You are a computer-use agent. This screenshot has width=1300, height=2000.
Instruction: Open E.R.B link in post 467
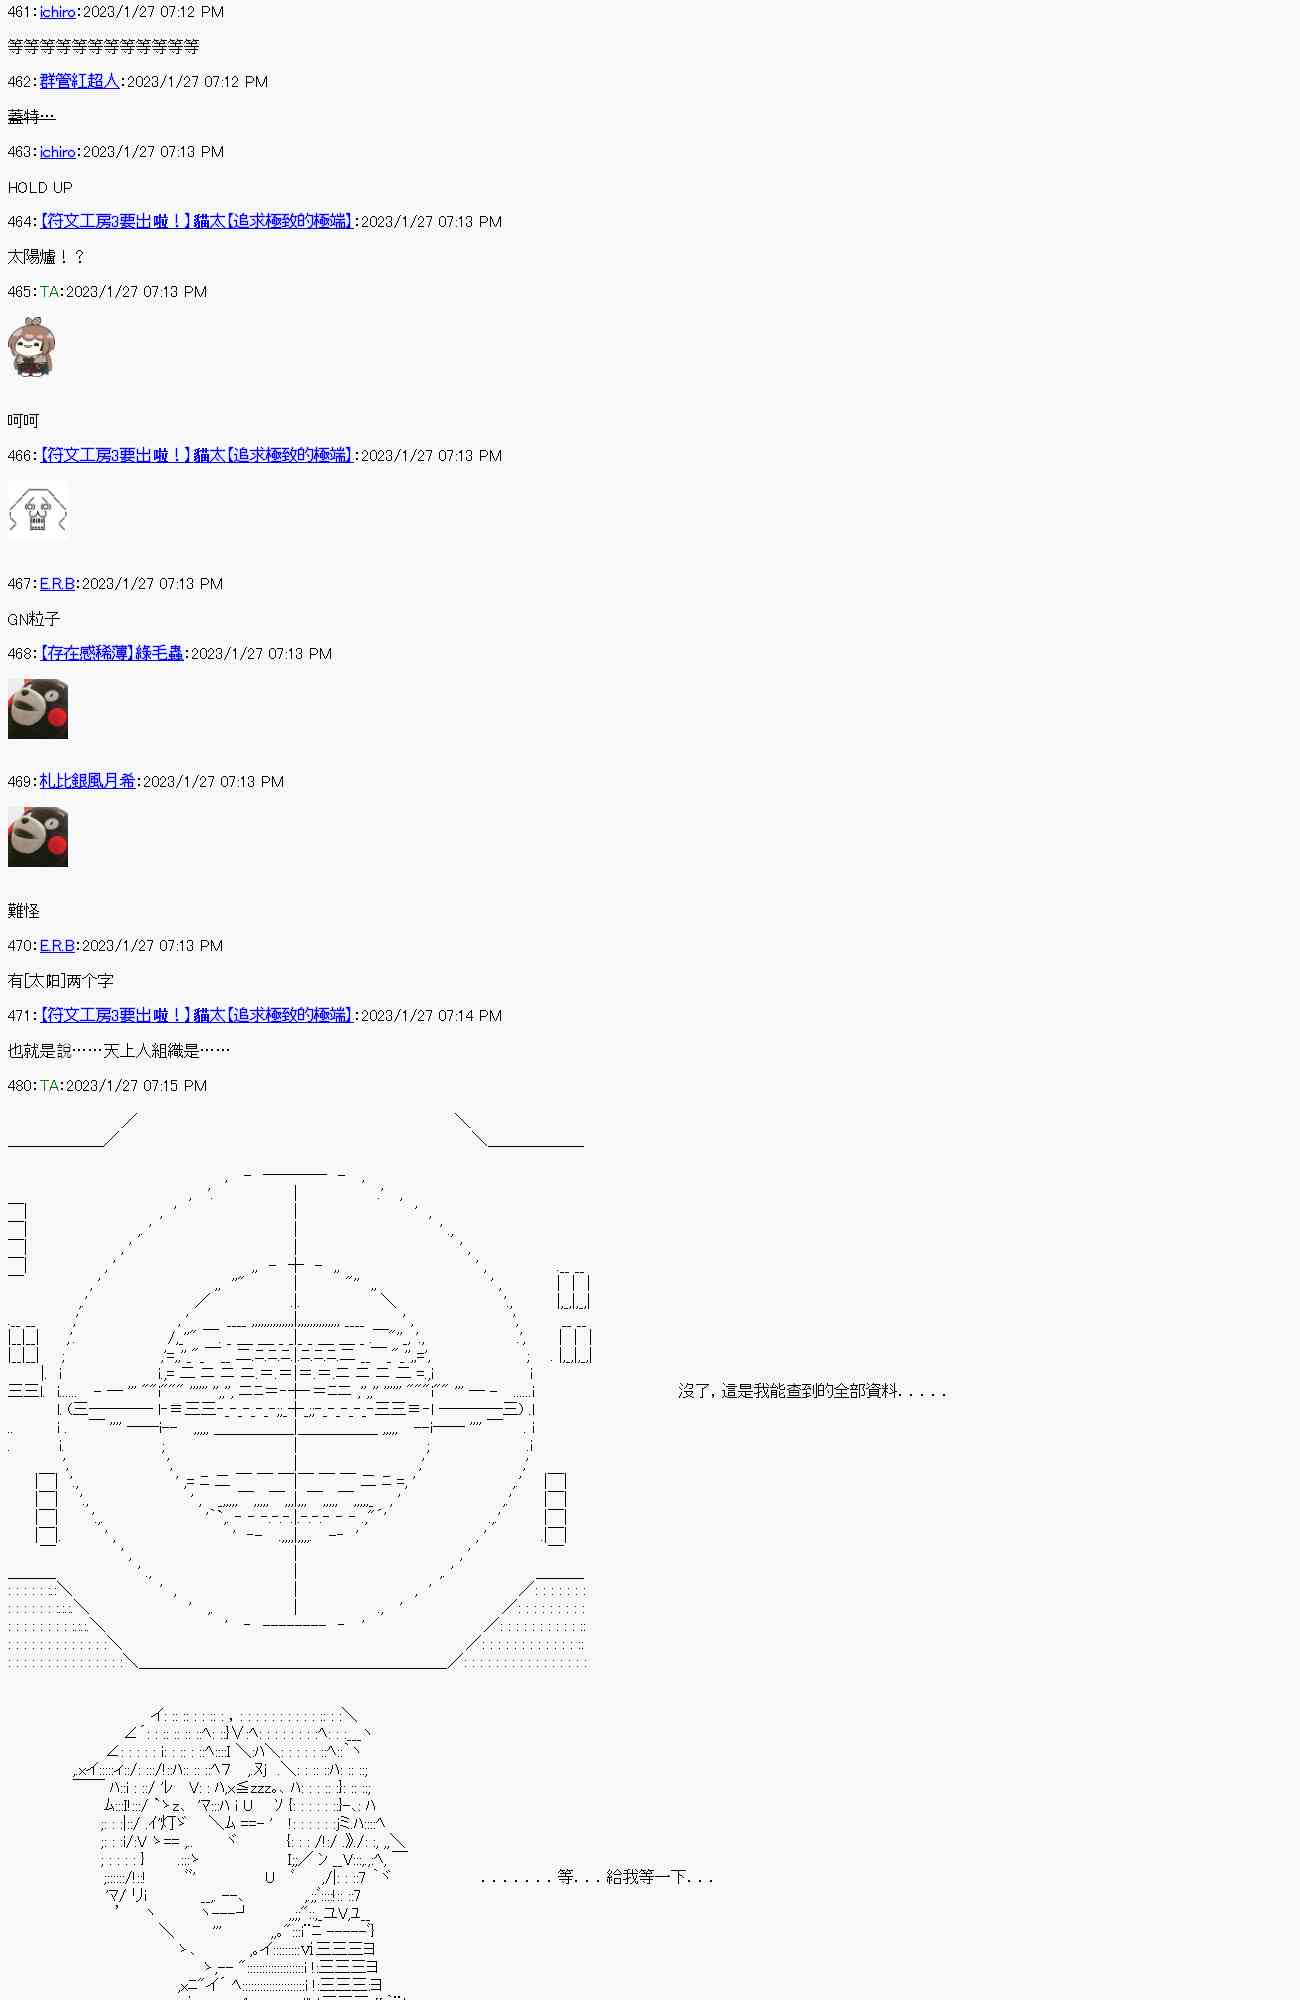[57, 584]
